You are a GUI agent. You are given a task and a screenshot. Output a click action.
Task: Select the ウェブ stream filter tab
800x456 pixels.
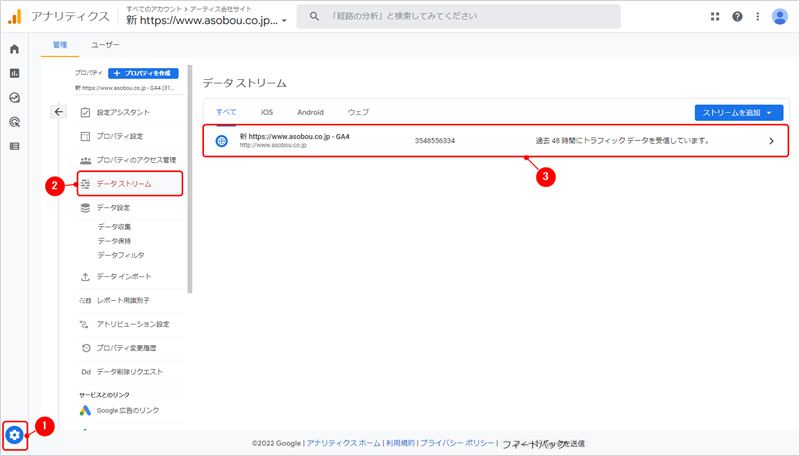pos(358,112)
